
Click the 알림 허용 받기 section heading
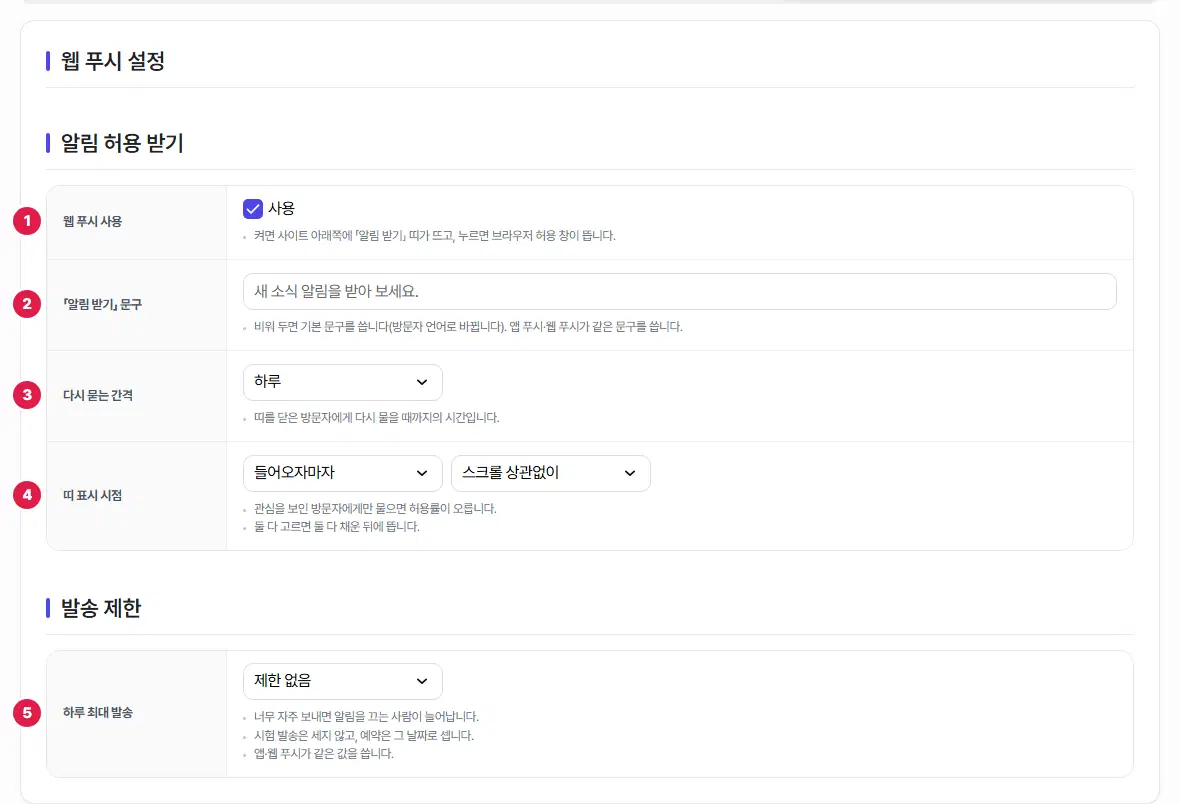click(x=122, y=143)
